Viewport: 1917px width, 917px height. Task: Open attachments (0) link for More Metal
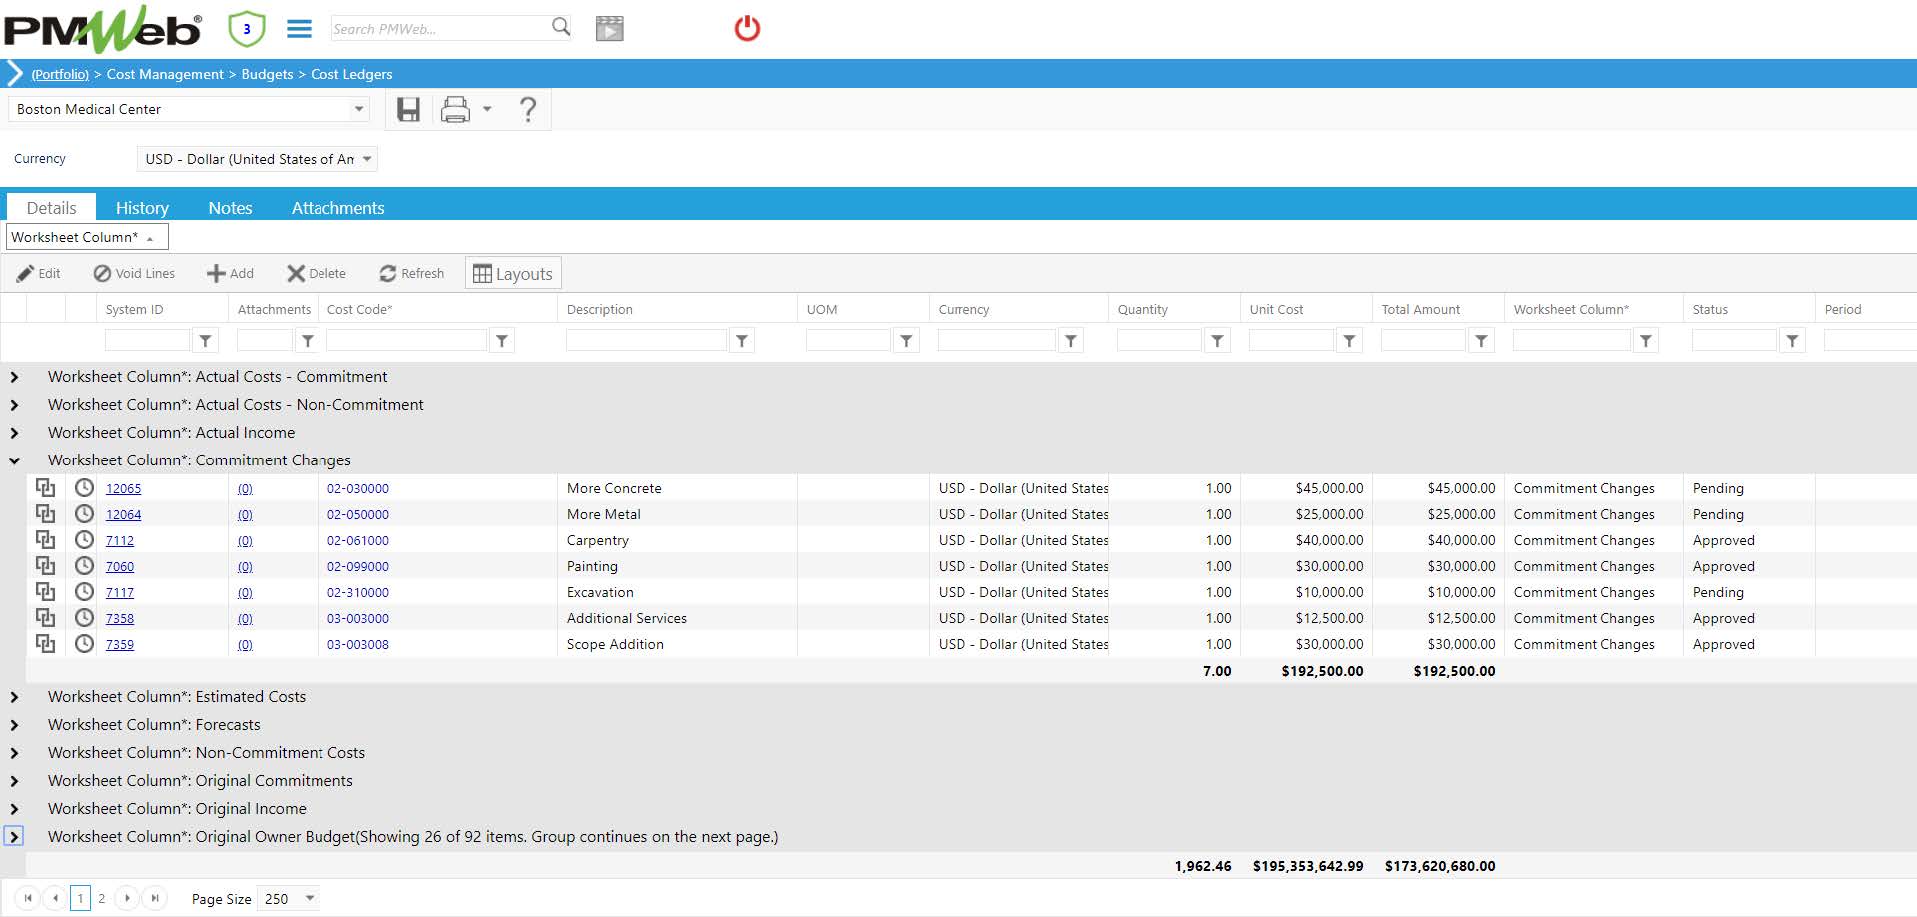(245, 514)
